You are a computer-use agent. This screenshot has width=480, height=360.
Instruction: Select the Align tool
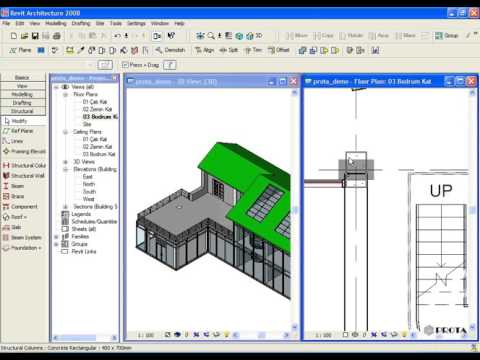204,50
